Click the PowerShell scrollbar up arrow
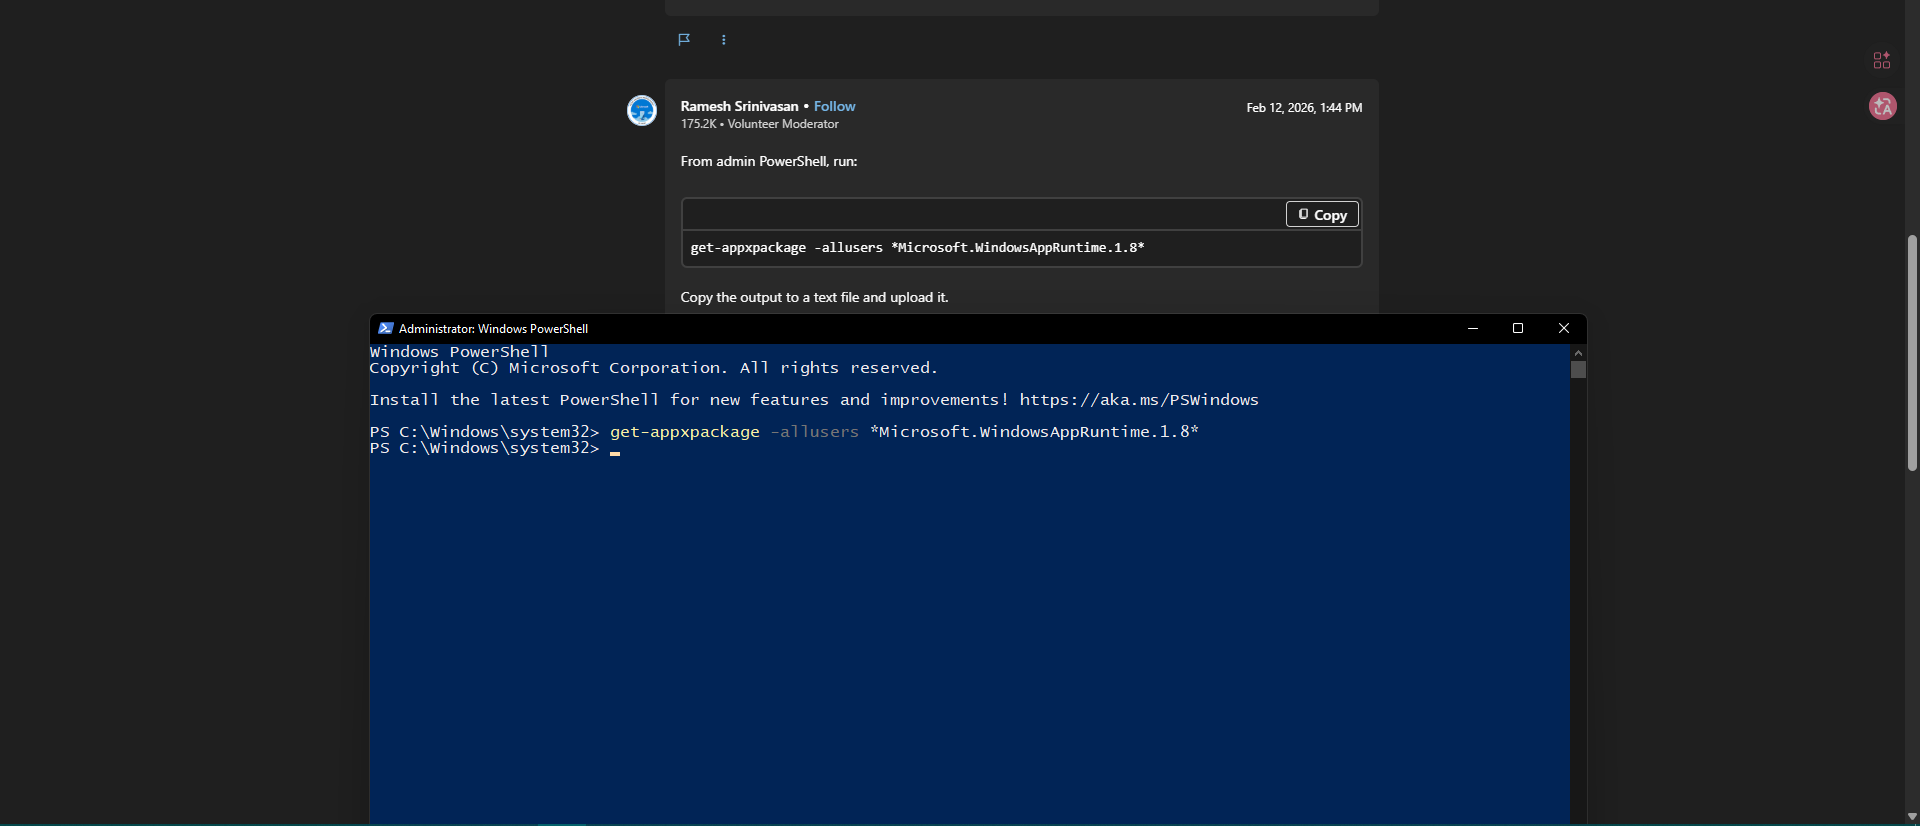 [1578, 352]
